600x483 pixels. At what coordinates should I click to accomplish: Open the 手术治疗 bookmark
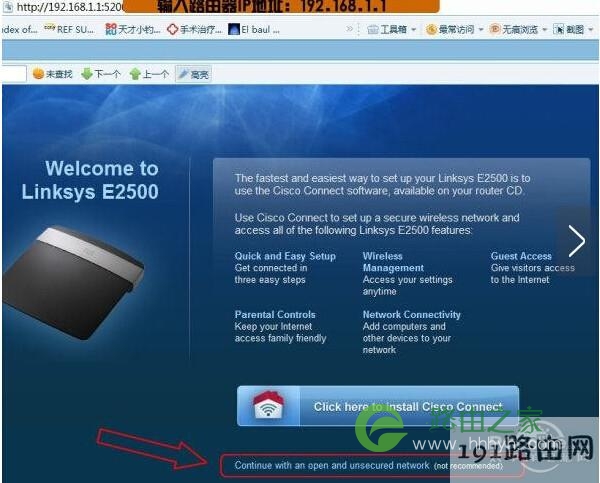(x=194, y=29)
